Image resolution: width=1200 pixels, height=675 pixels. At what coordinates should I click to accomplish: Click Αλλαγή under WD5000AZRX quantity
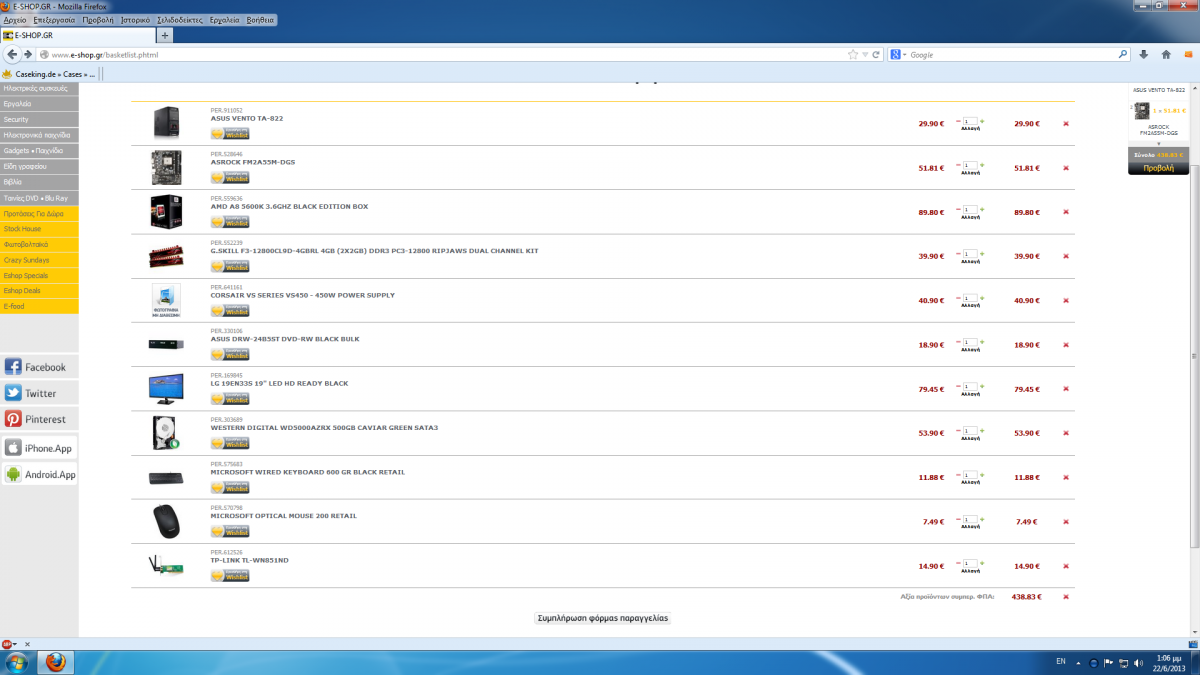[970, 438]
